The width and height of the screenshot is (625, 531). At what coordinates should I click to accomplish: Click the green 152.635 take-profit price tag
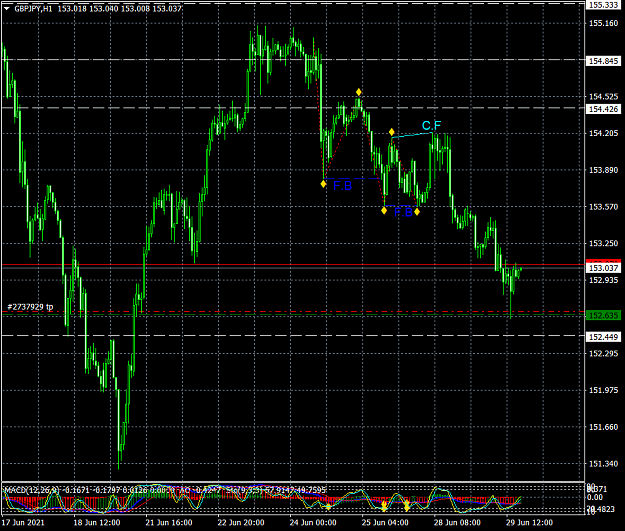click(603, 315)
